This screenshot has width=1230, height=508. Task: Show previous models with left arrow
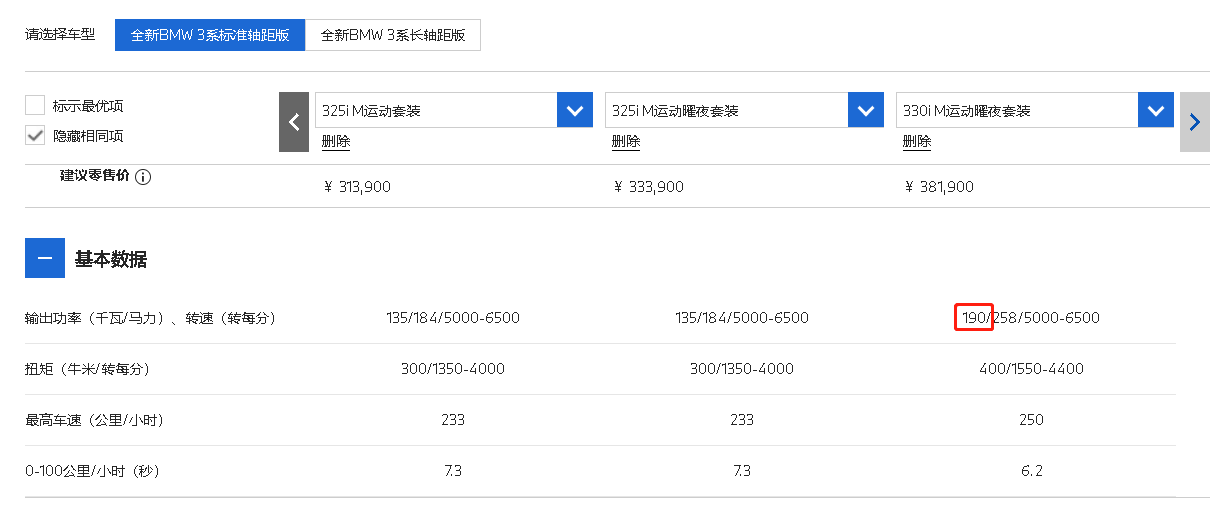coord(294,122)
